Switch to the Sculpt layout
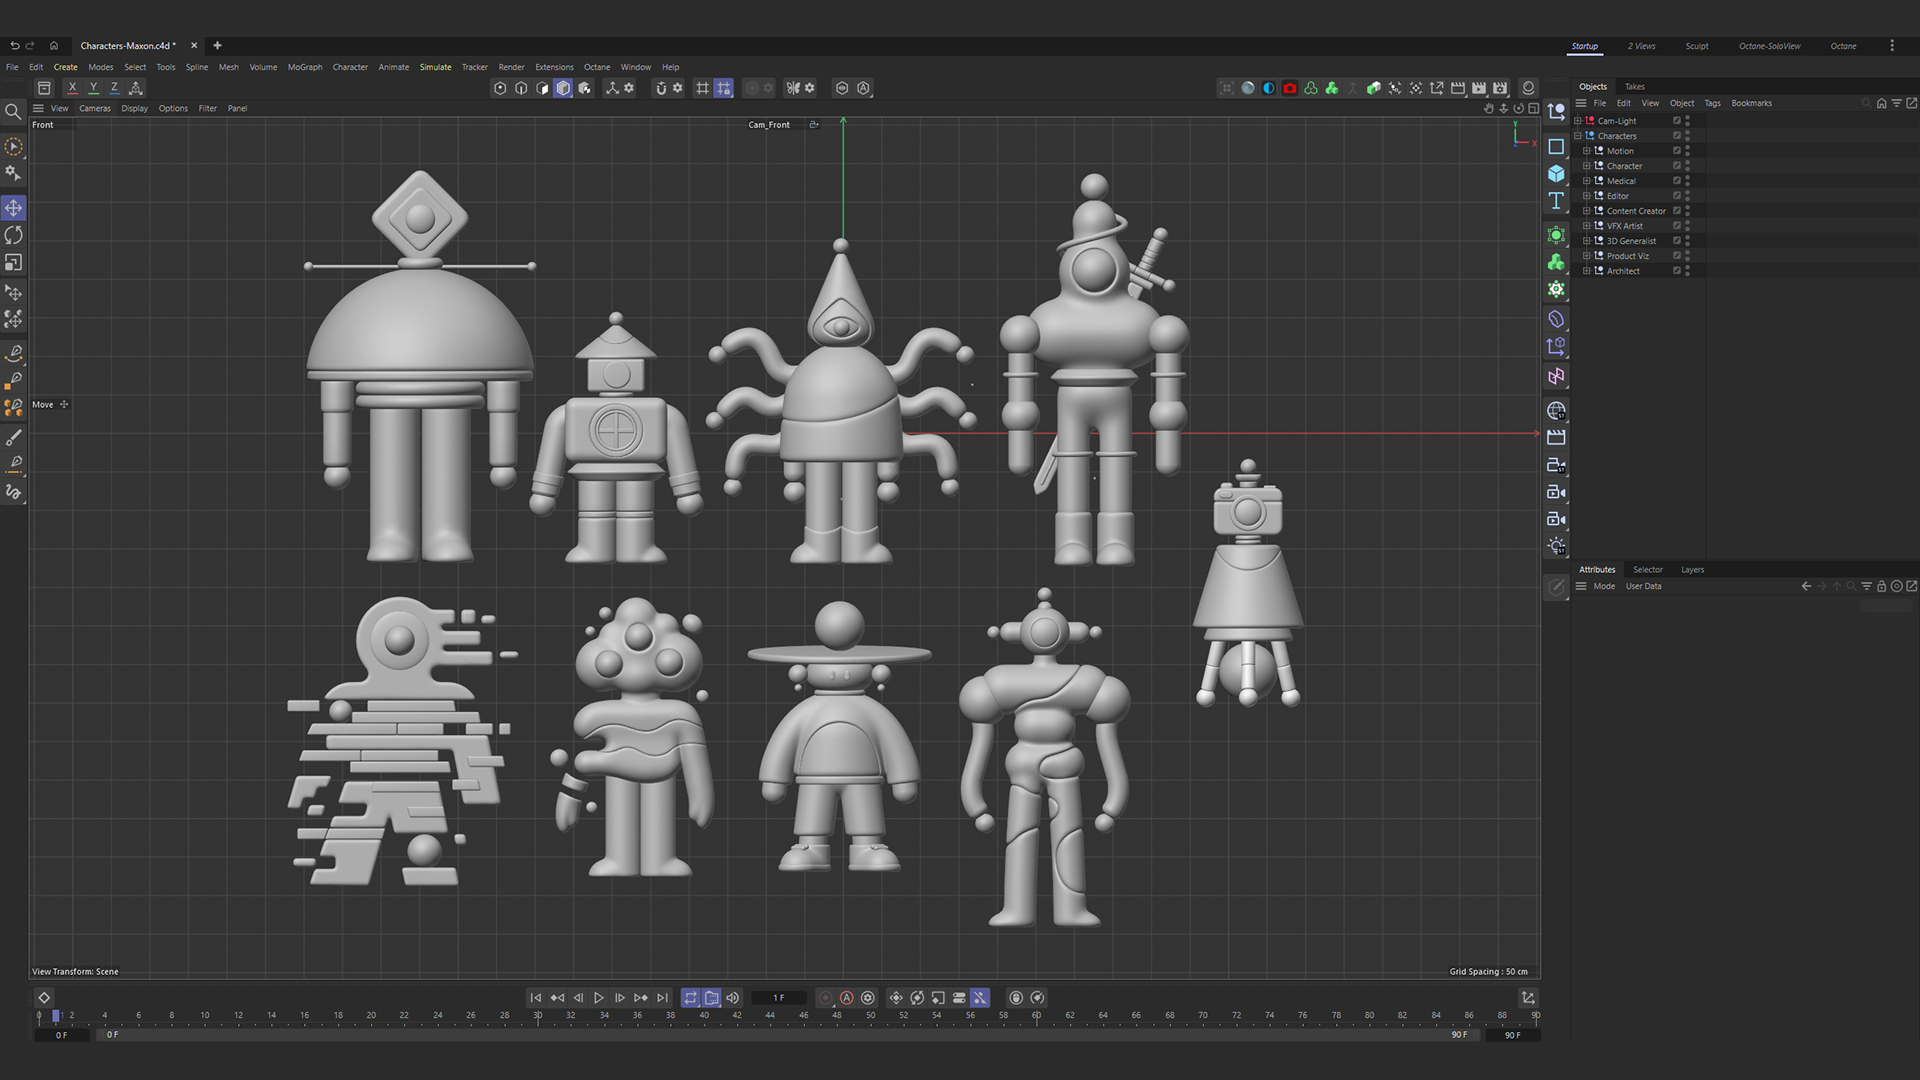Screen dimensions: 1920x1080 point(1696,46)
